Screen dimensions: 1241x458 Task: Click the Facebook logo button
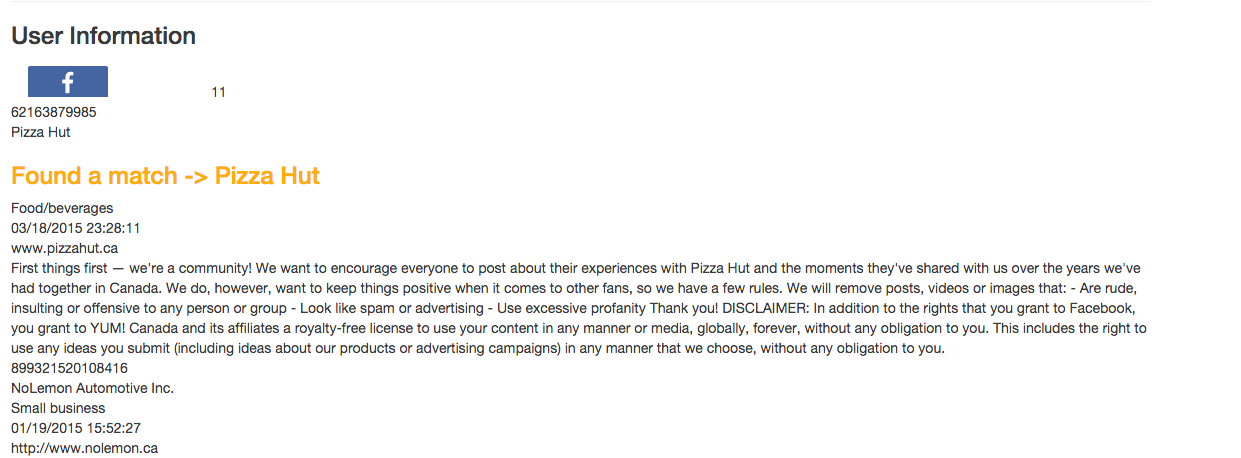click(x=68, y=82)
